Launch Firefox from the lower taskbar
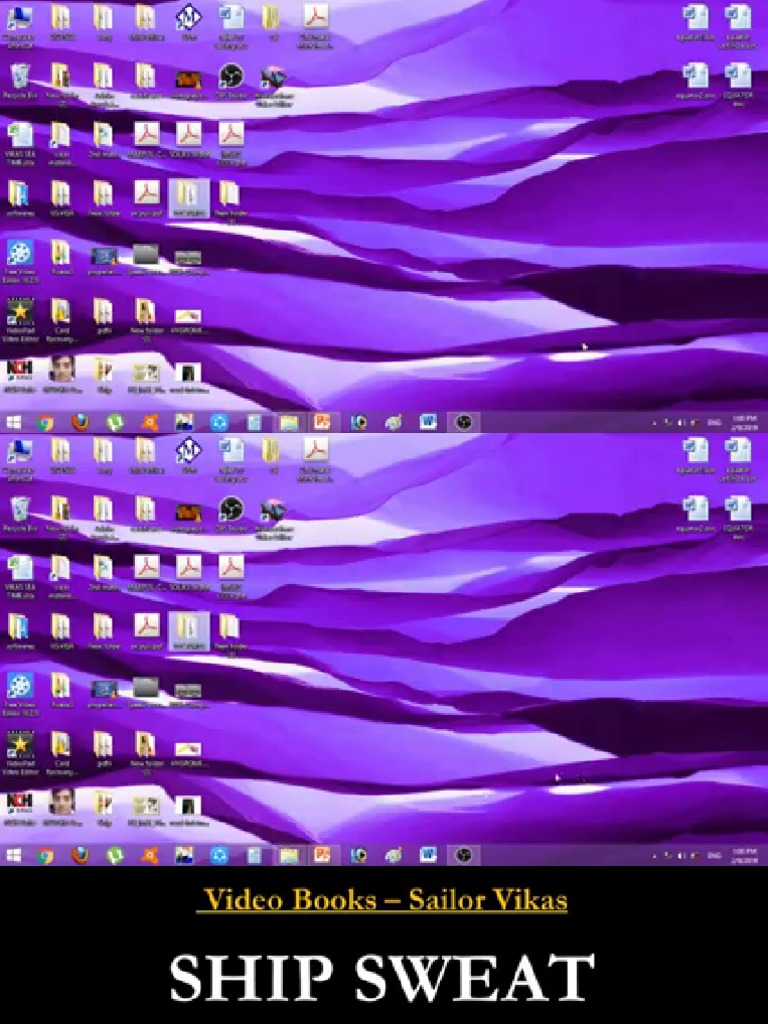 80,855
